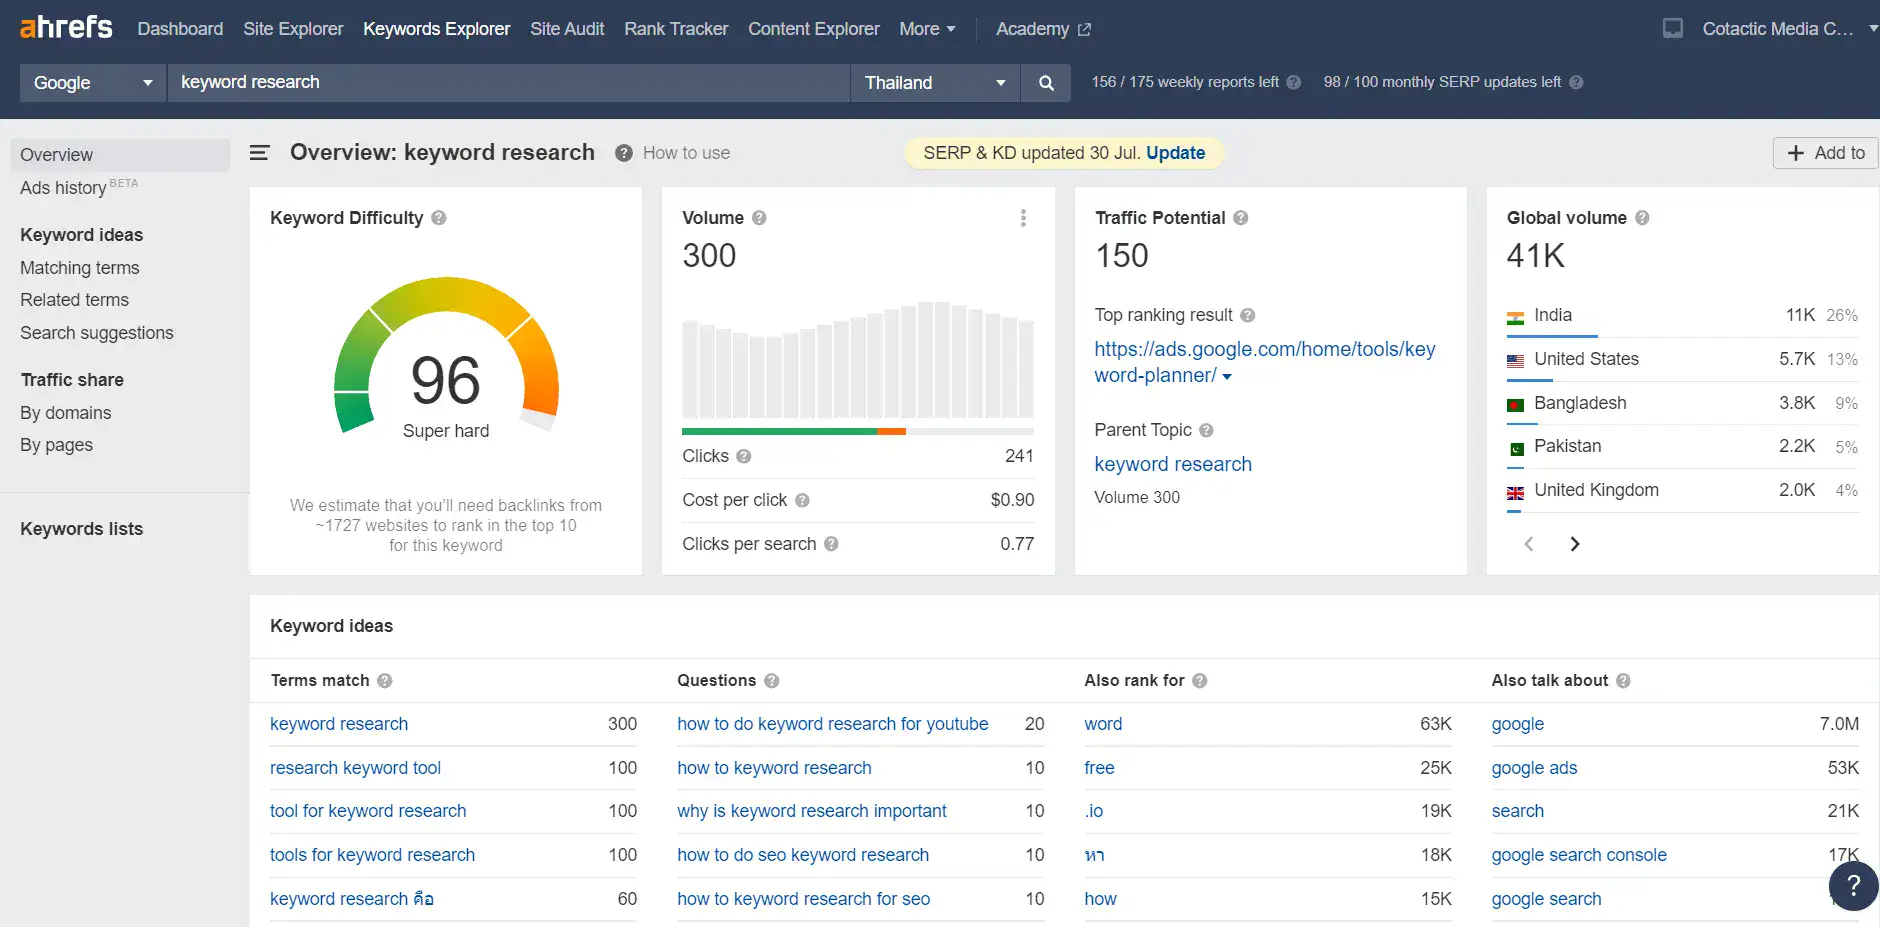Viewport: 1880px width, 927px height.
Task: Open the round help chat button
Action: pos(1852,885)
